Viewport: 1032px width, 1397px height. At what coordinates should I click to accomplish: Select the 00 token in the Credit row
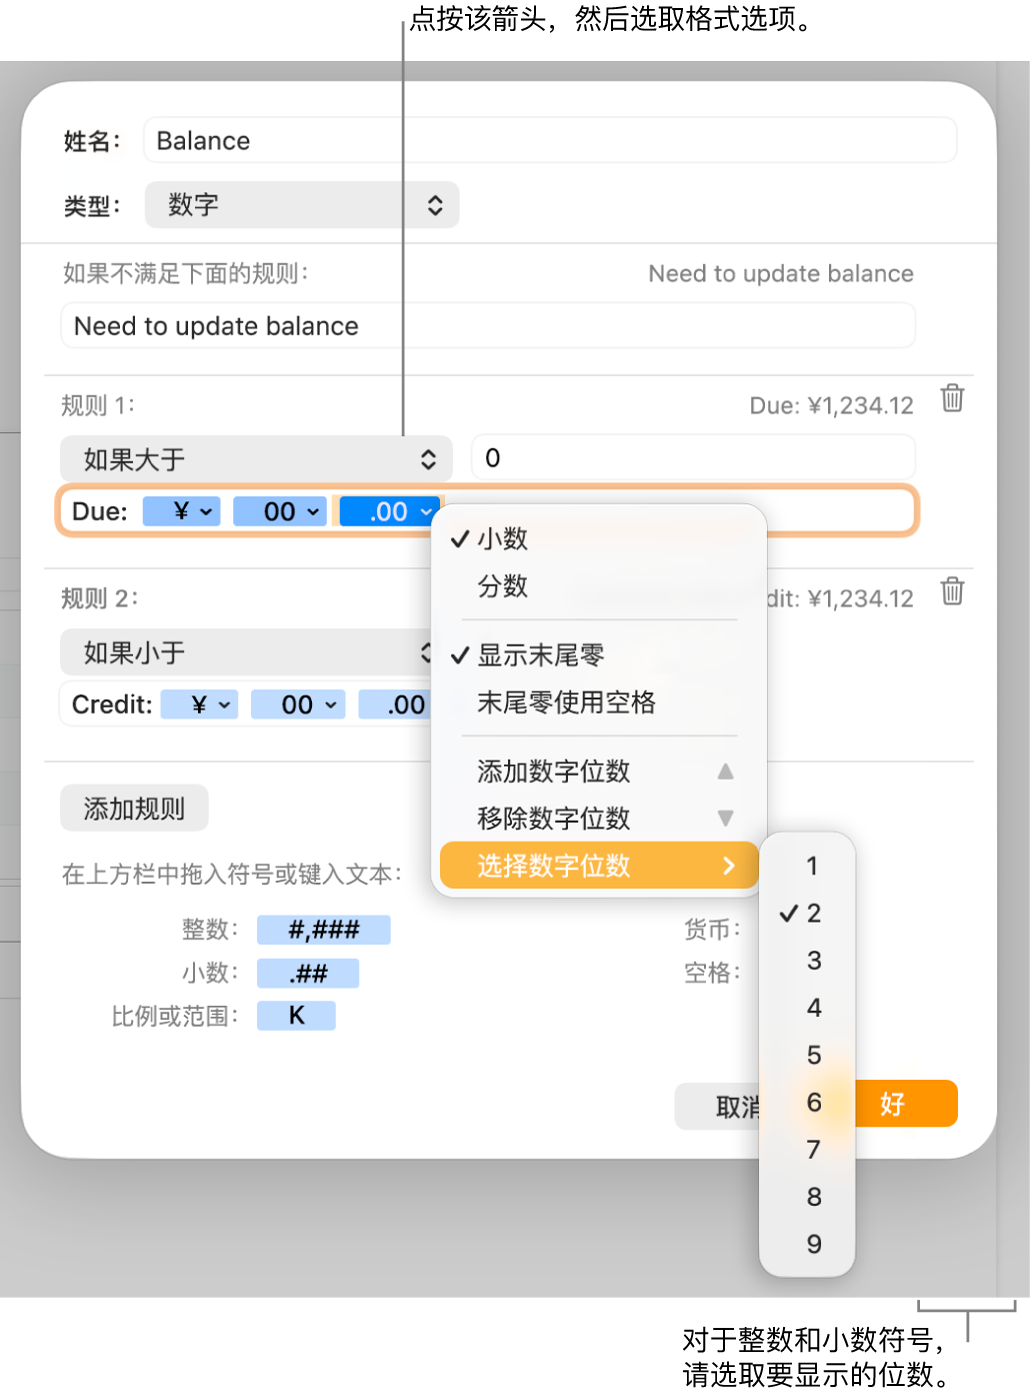pos(297,704)
